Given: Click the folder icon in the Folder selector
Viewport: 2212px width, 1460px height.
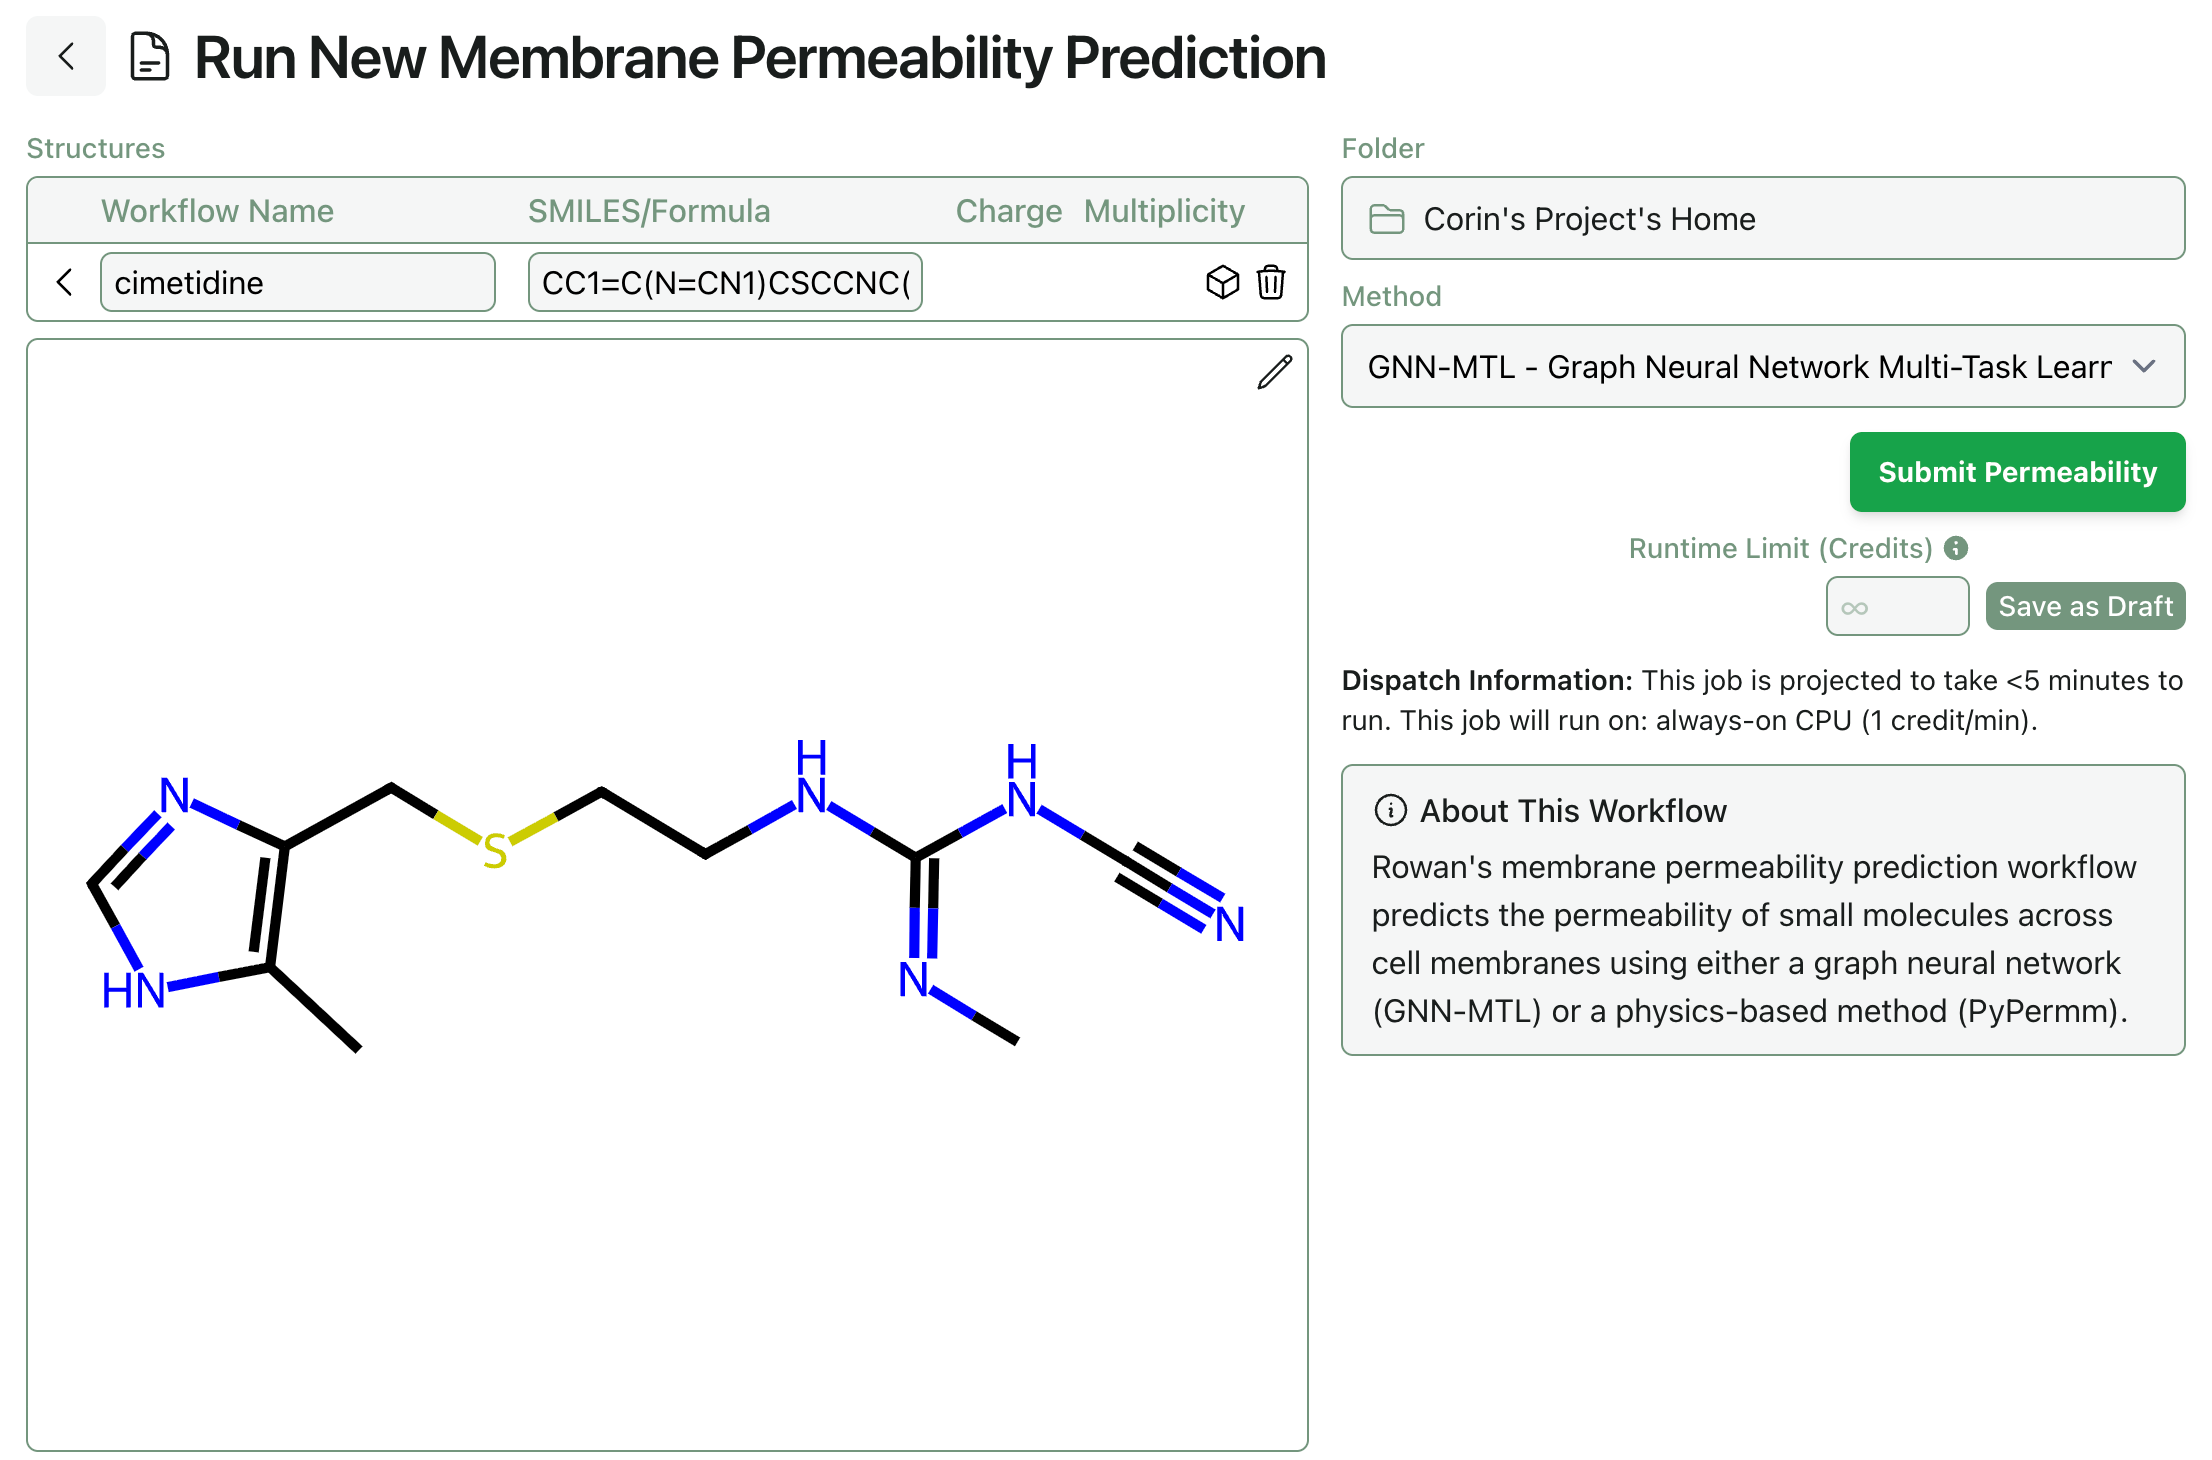Looking at the screenshot, I should click(x=1388, y=219).
